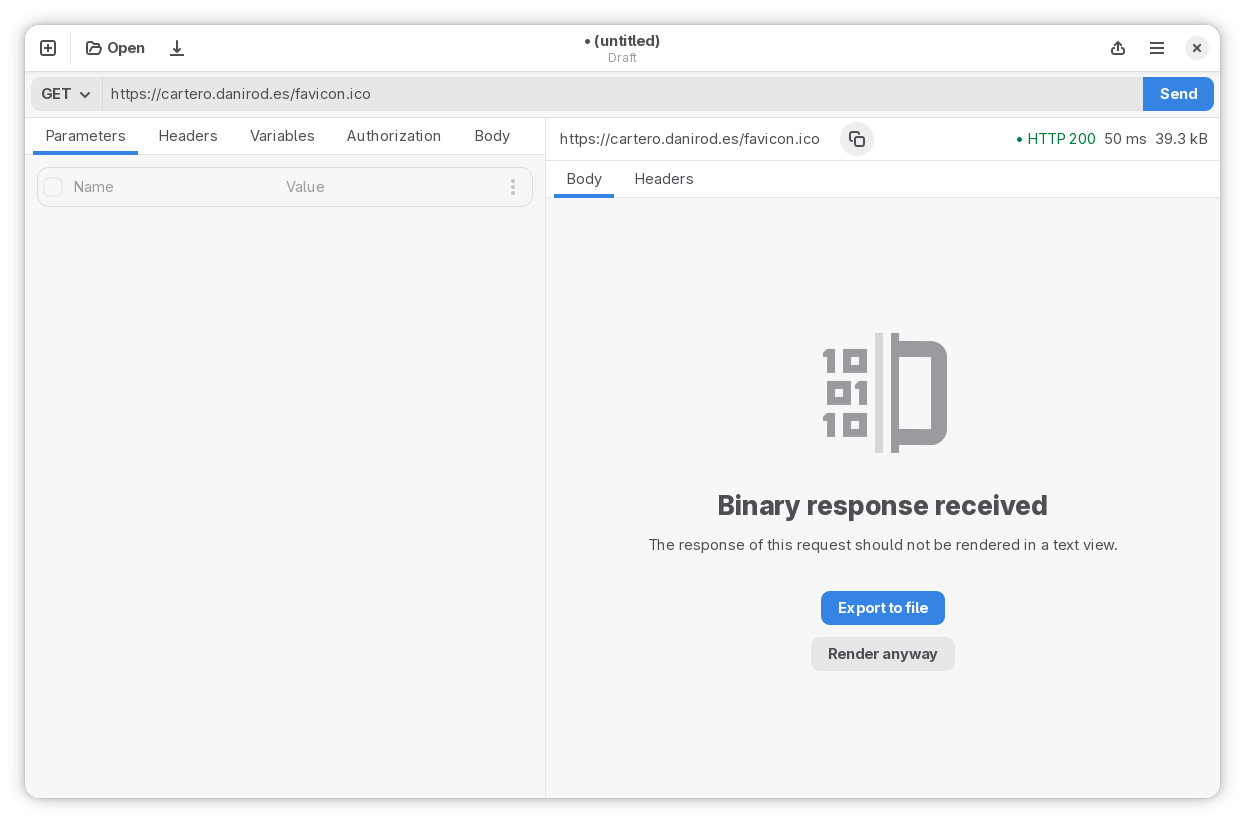Screen dimensions: 1245x823
Task: Open the parameters options kebab menu
Action: 512,187
